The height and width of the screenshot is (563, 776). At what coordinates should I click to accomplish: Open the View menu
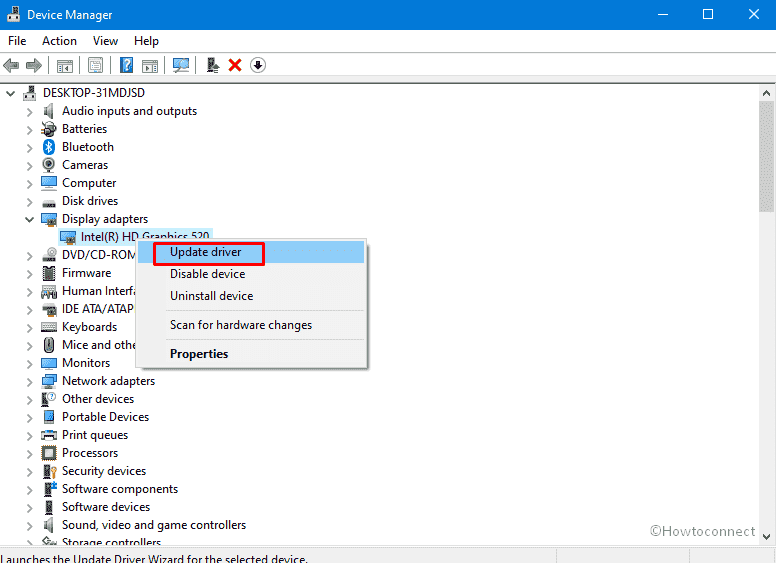[x=105, y=41]
